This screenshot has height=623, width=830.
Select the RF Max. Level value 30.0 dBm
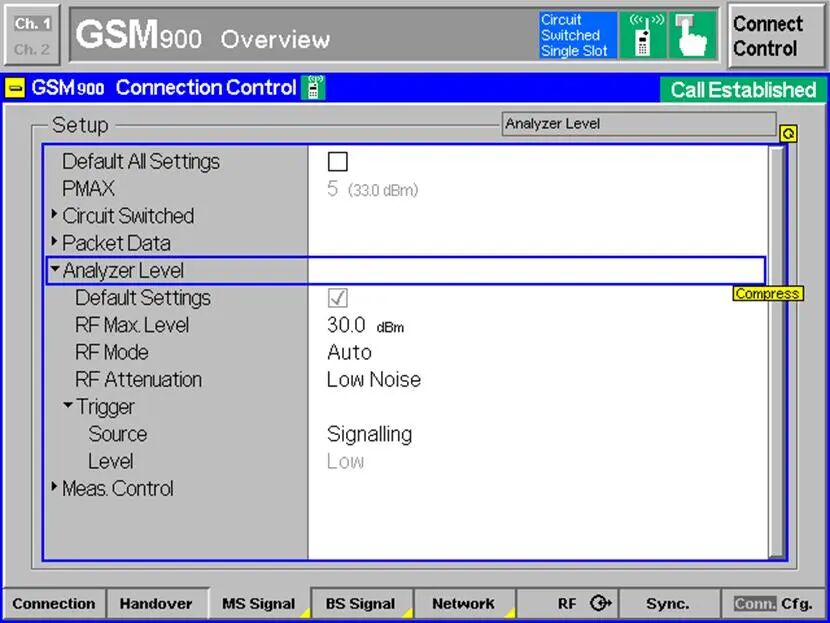(x=365, y=326)
